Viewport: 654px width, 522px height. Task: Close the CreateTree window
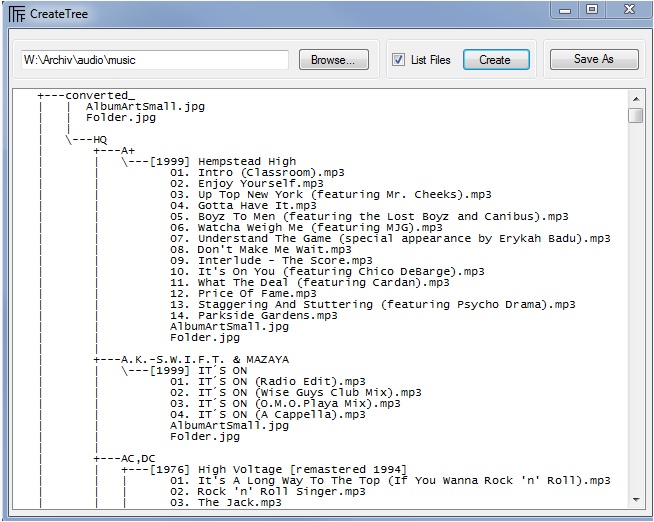point(629,9)
